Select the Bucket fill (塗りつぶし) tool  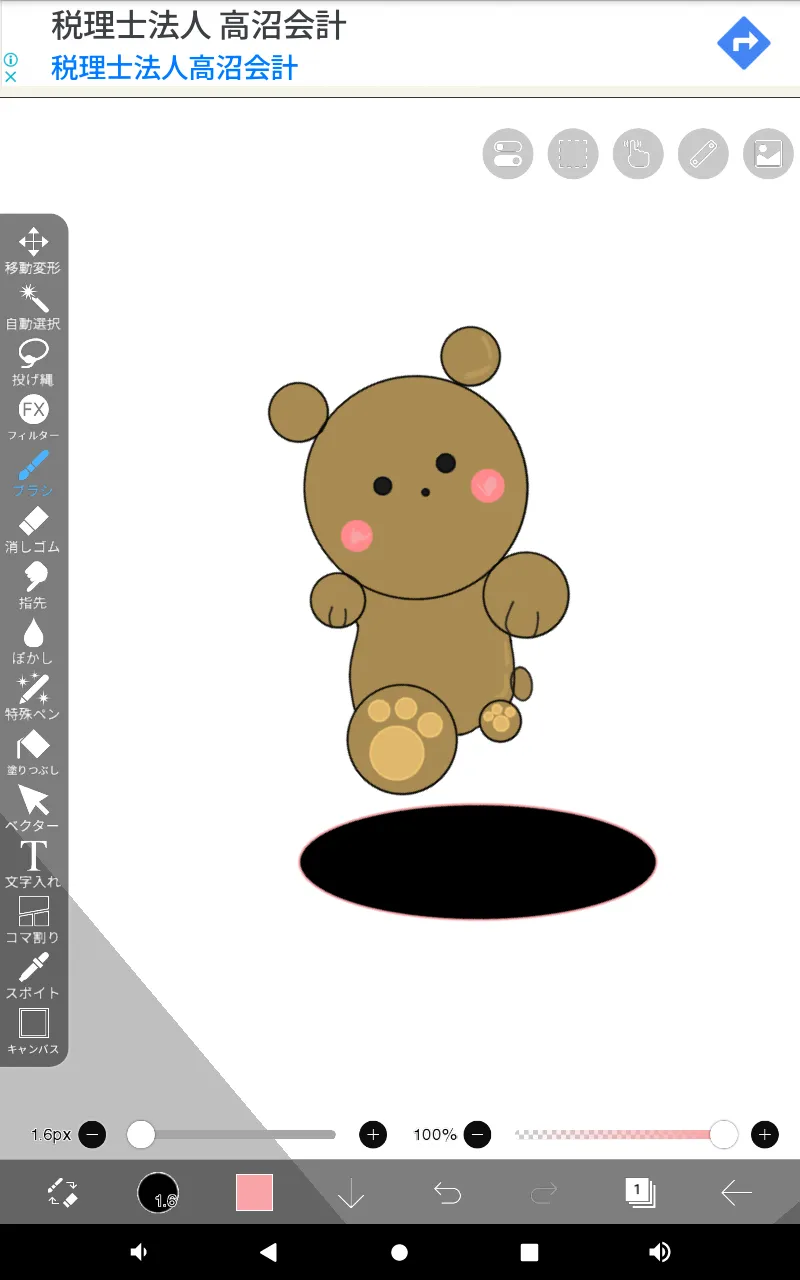(x=33, y=753)
